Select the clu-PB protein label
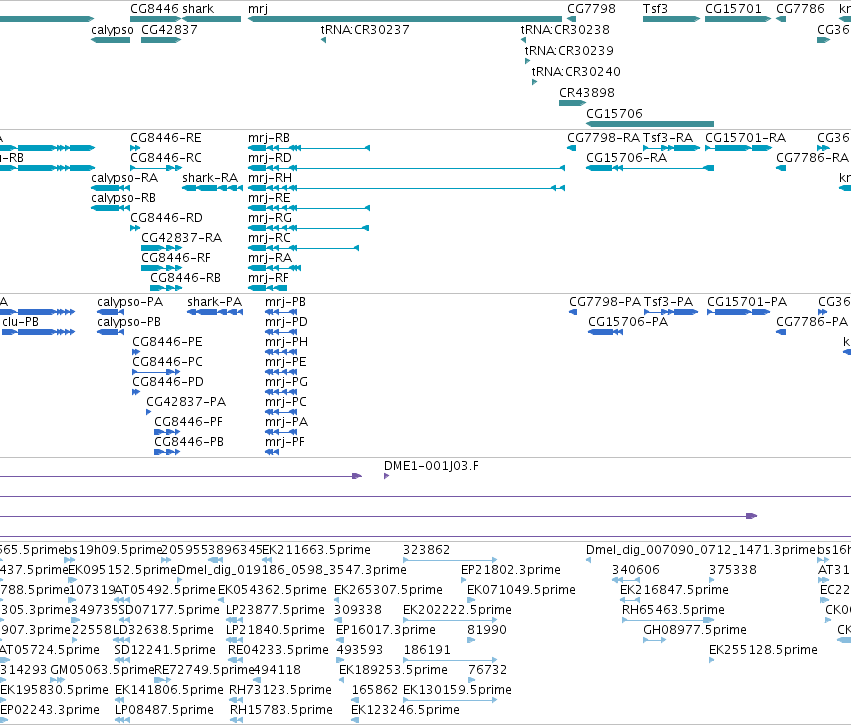851x725 pixels. (21, 322)
